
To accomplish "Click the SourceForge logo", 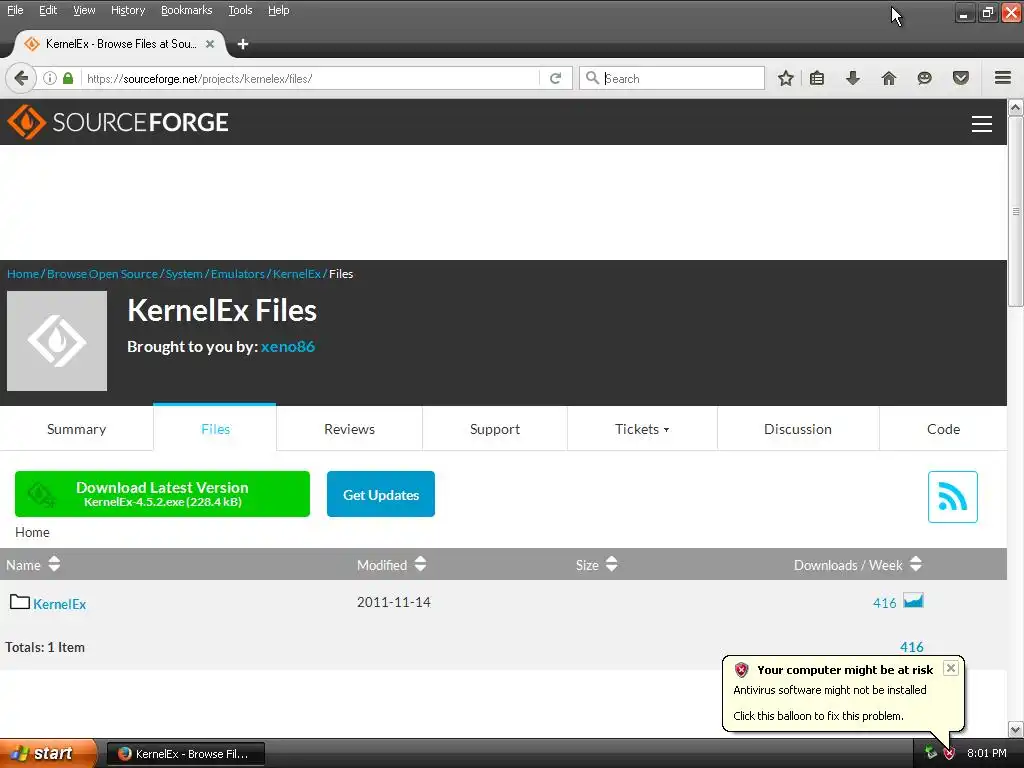I will pos(118,122).
